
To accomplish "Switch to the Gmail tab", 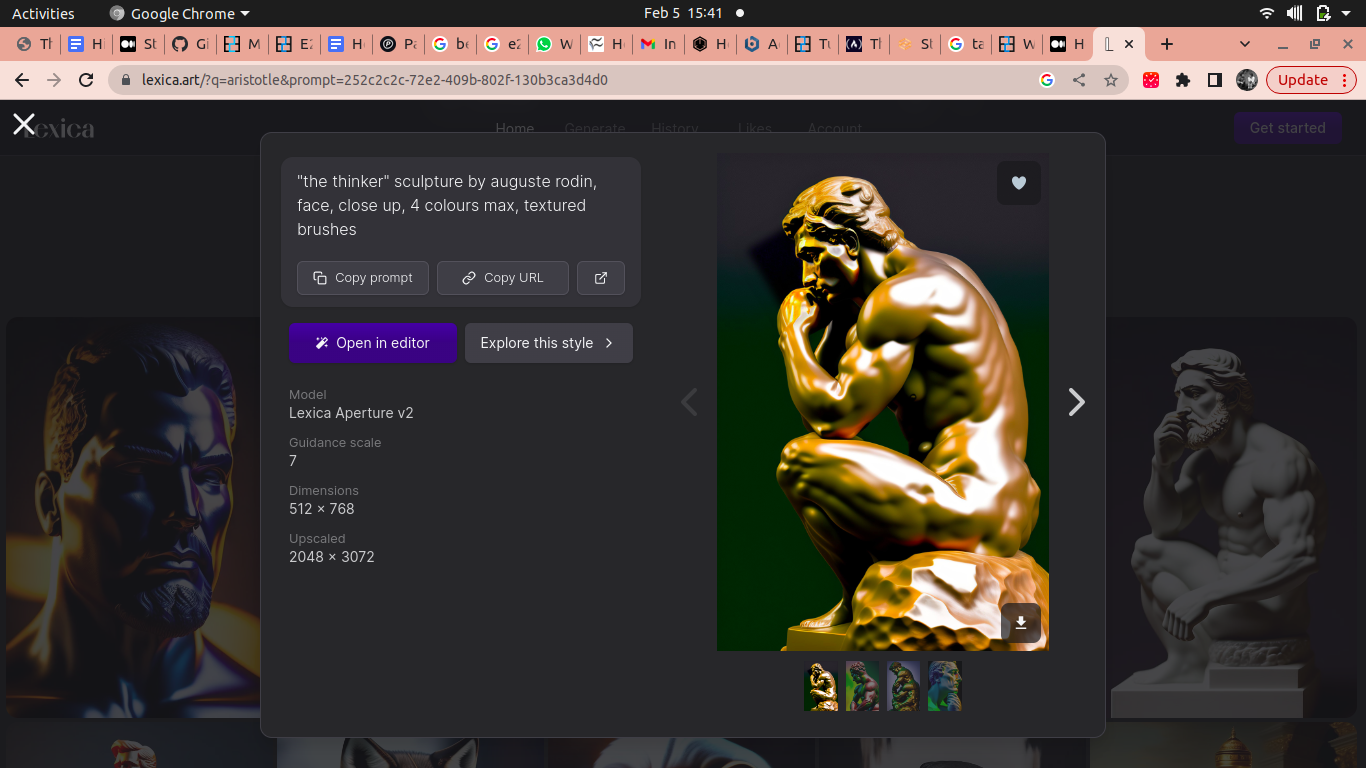I will [657, 44].
